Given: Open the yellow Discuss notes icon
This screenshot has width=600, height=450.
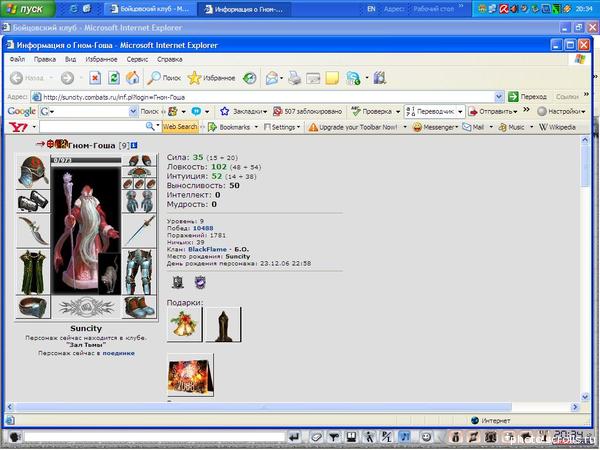Looking at the screenshot, I should 332,78.
